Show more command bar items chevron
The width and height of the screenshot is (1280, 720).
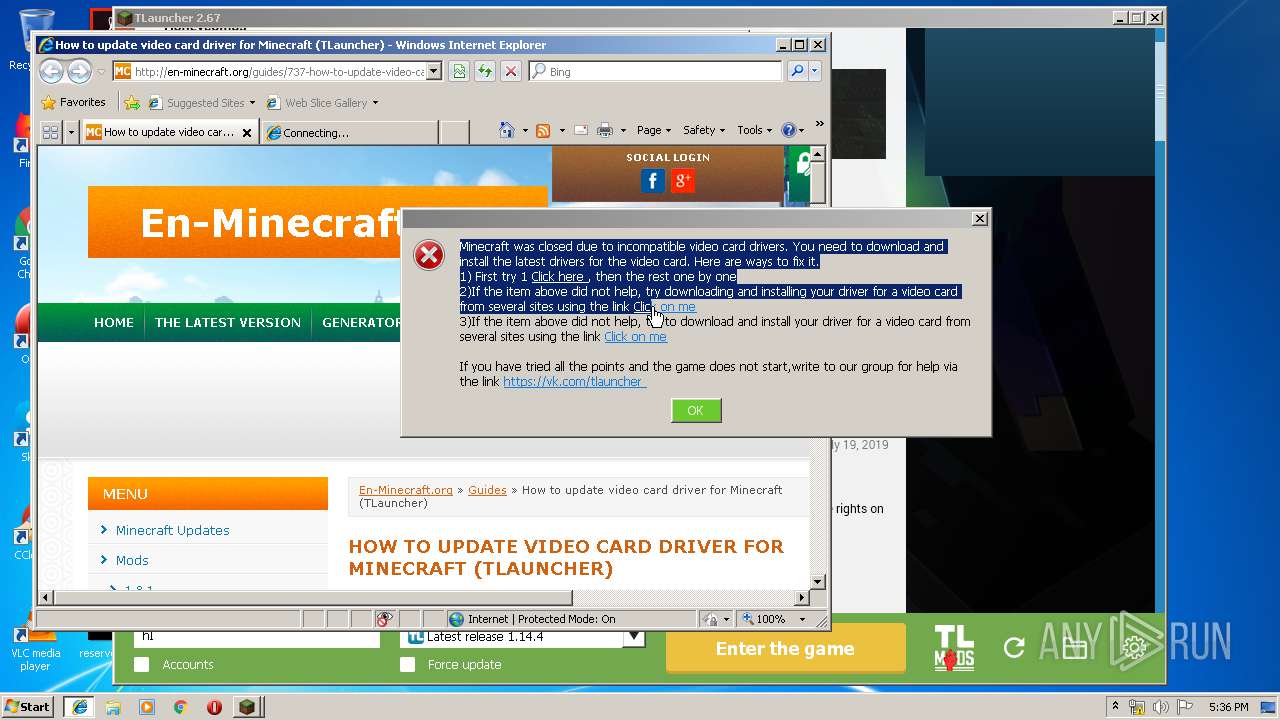tap(819, 125)
